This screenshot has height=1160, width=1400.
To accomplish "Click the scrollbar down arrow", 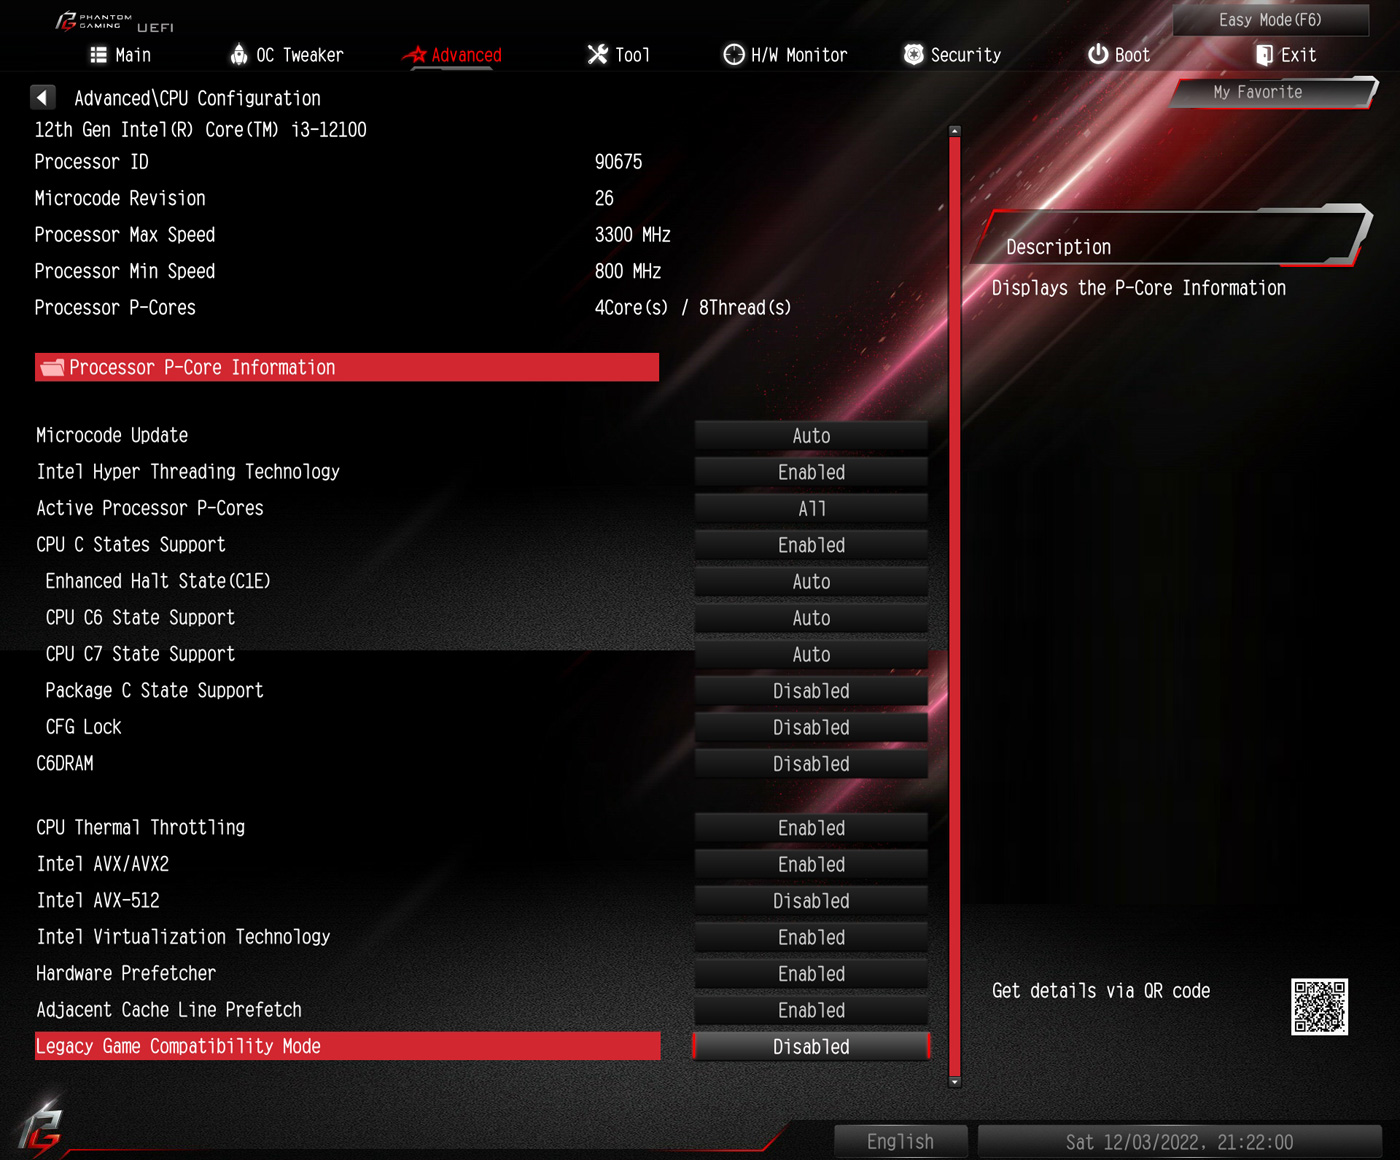I will click(x=955, y=1081).
